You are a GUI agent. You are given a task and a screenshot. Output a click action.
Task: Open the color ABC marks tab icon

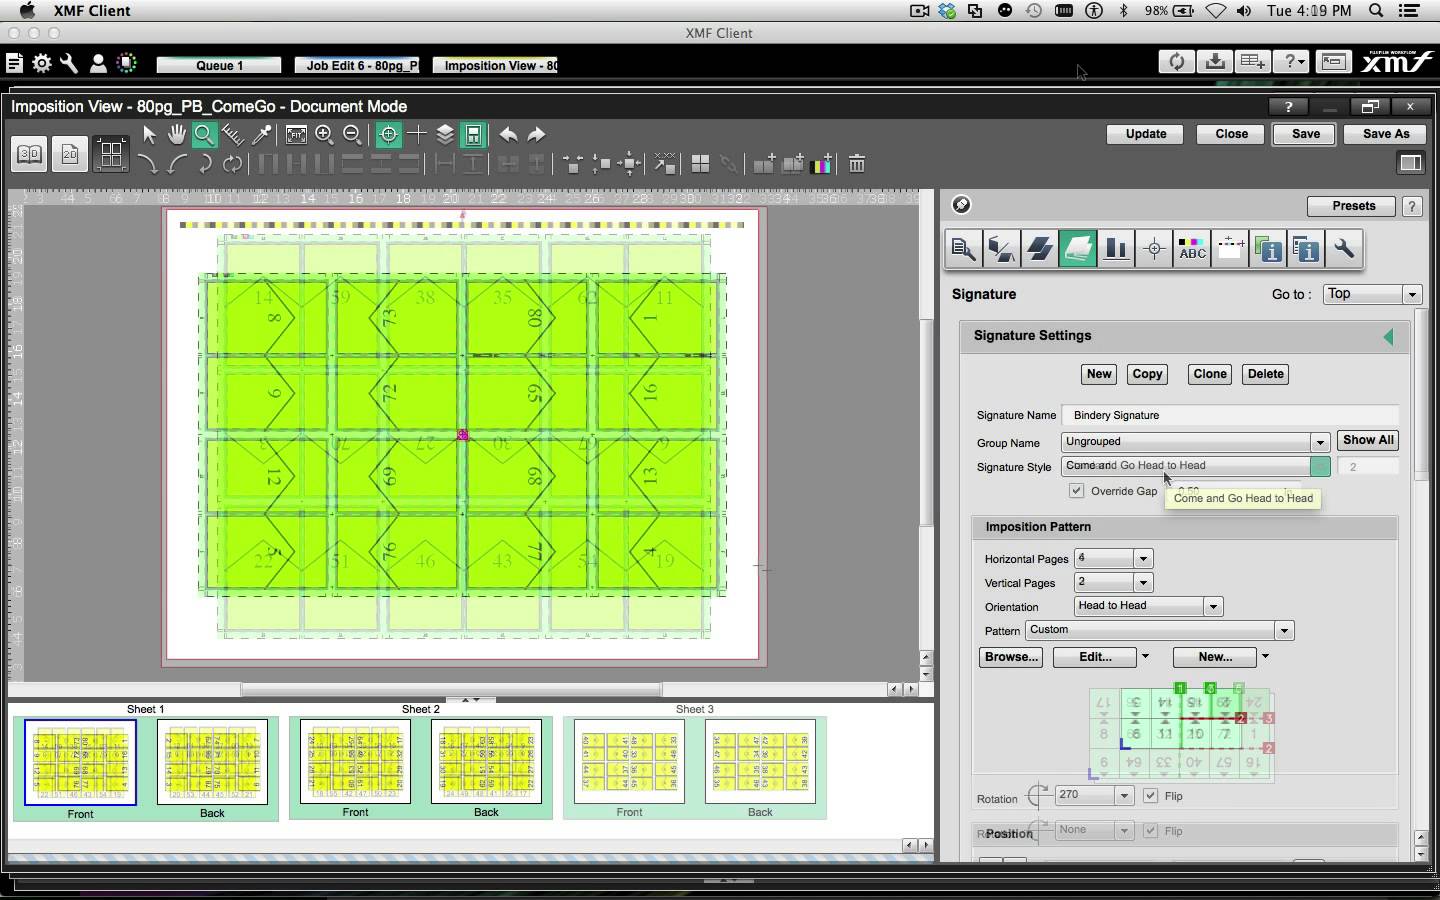coord(1192,249)
